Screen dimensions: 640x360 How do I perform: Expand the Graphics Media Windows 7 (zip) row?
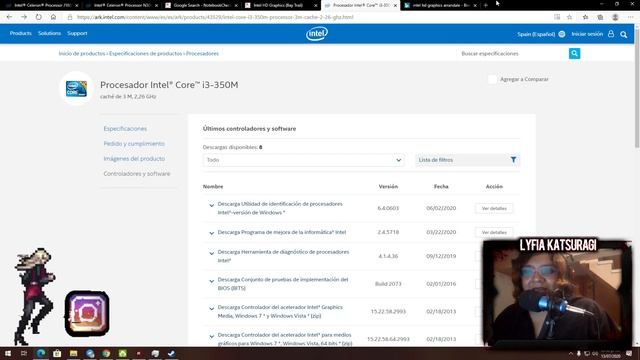[211, 309]
